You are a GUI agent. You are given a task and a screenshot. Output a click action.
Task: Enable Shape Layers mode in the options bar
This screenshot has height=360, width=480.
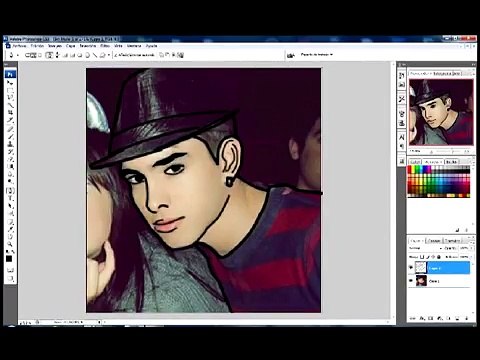[x=28, y=55]
